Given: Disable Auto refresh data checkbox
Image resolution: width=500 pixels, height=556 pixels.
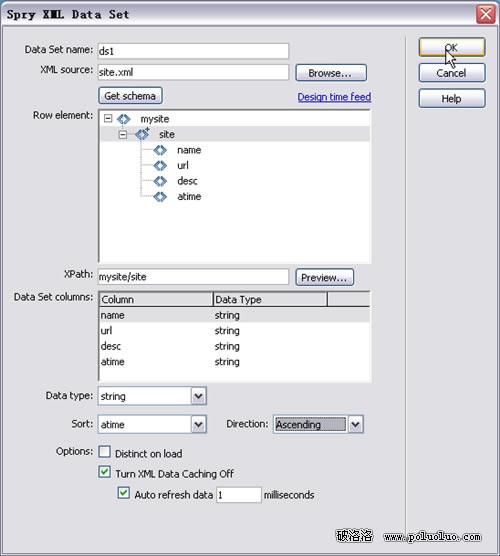Looking at the screenshot, I should 123,493.
